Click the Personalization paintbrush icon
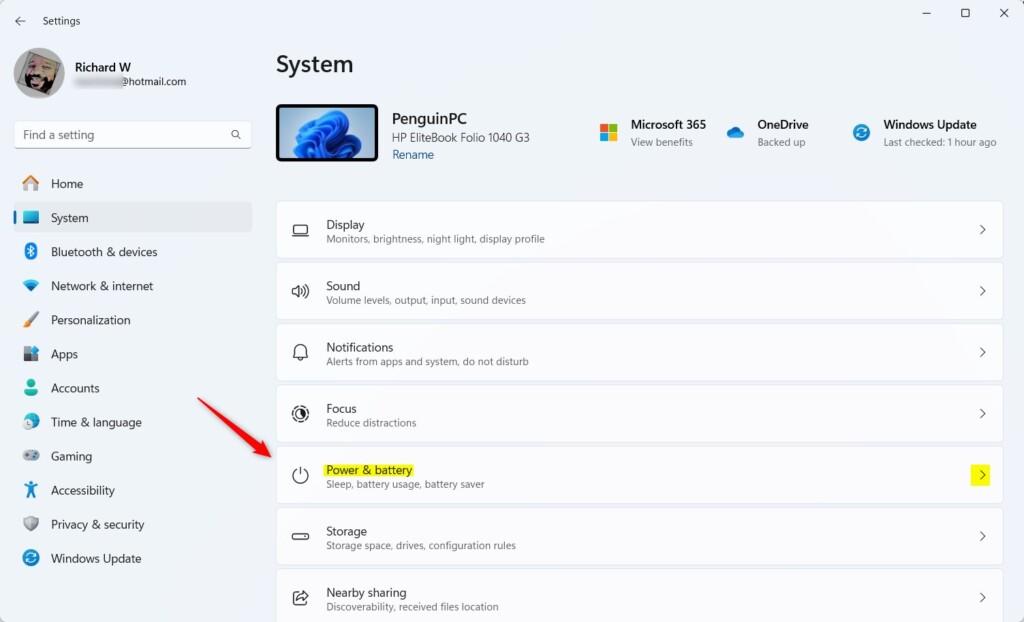 click(x=31, y=319)
